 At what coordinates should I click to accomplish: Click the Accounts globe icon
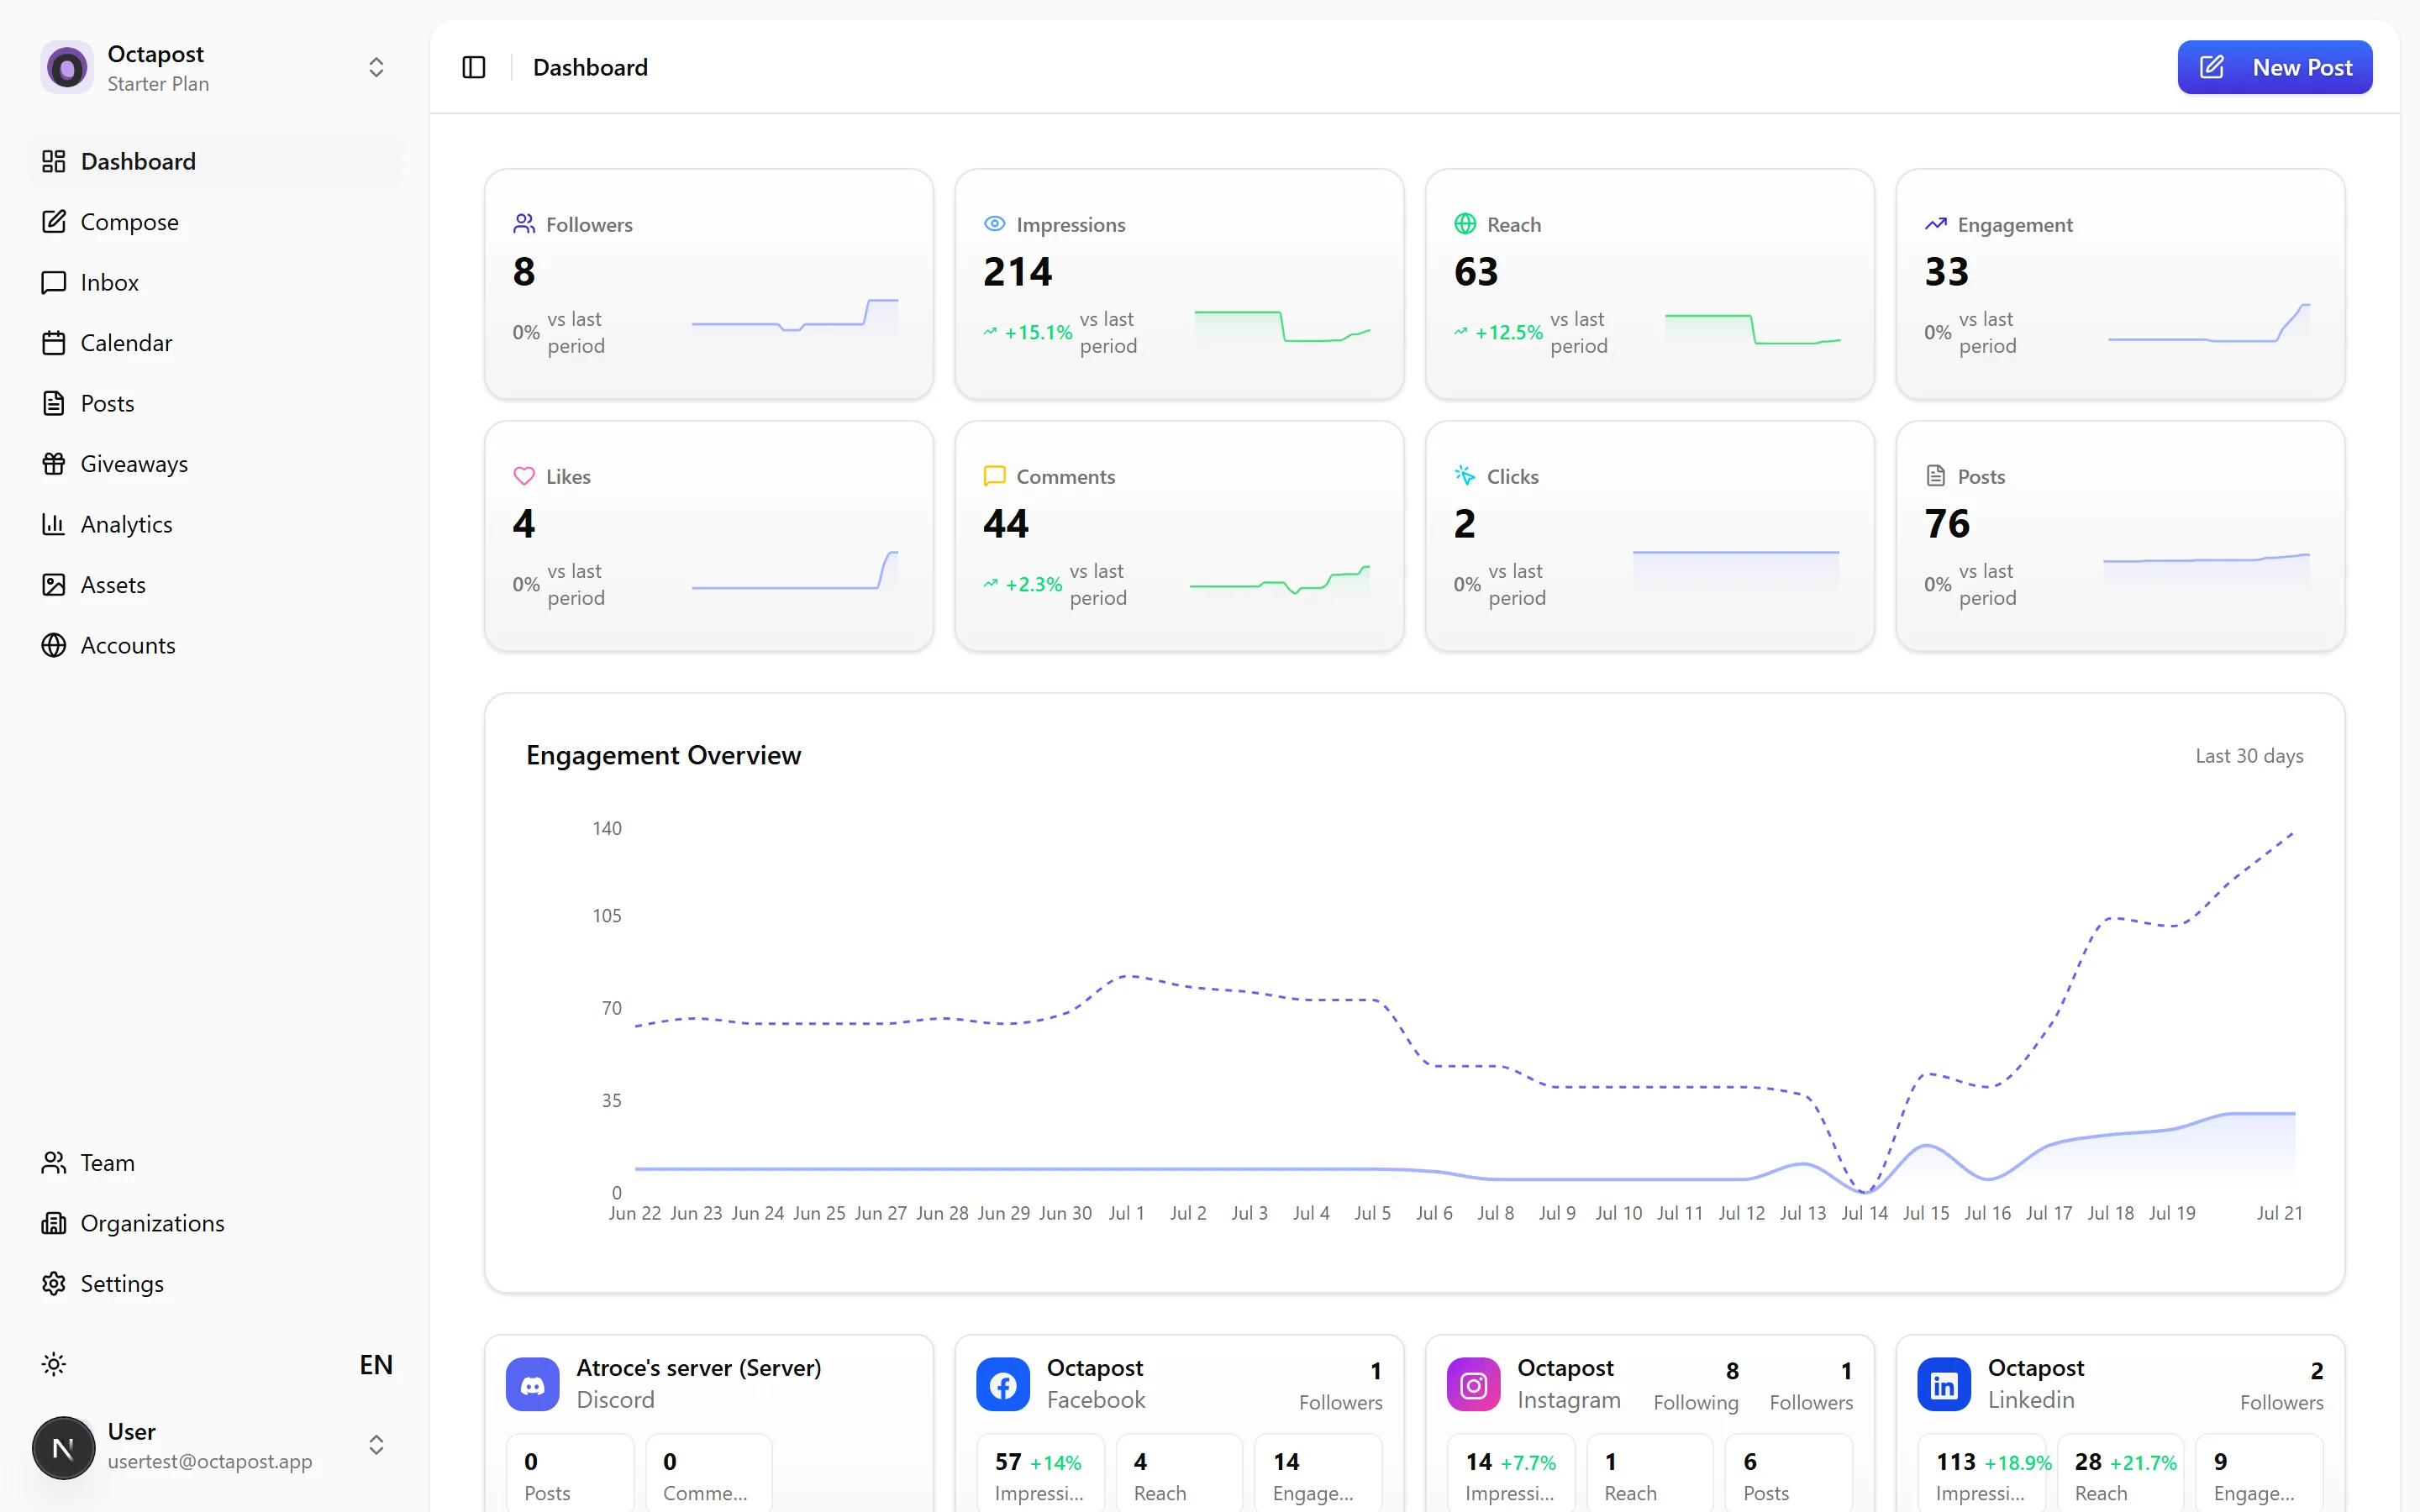54,645
